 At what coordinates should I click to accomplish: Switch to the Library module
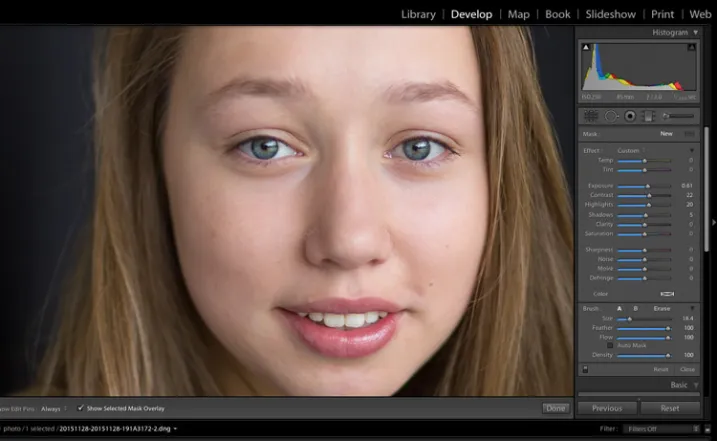[x=418, y=14]
